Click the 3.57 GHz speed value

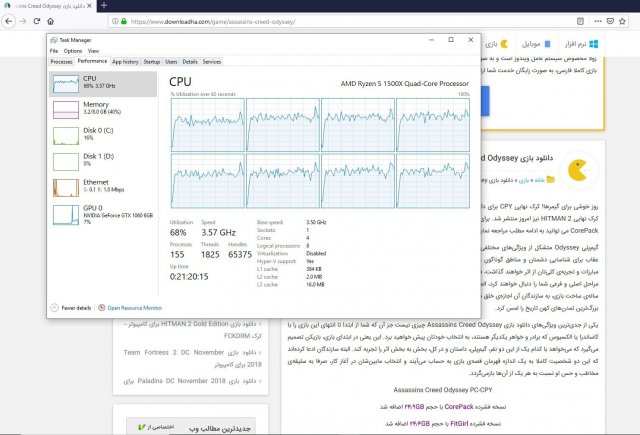tap(218, 233)
